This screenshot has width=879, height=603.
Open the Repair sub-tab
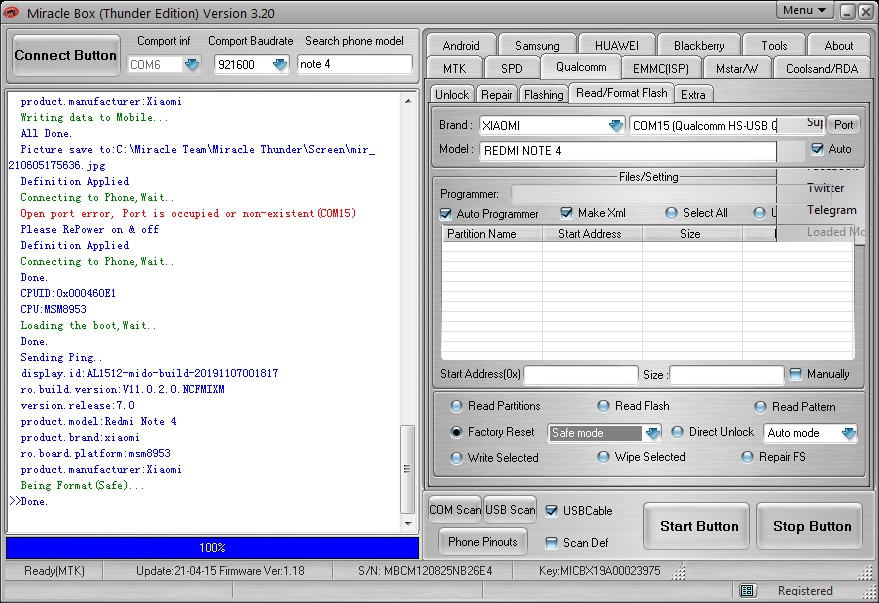click(x=497, y=95)
